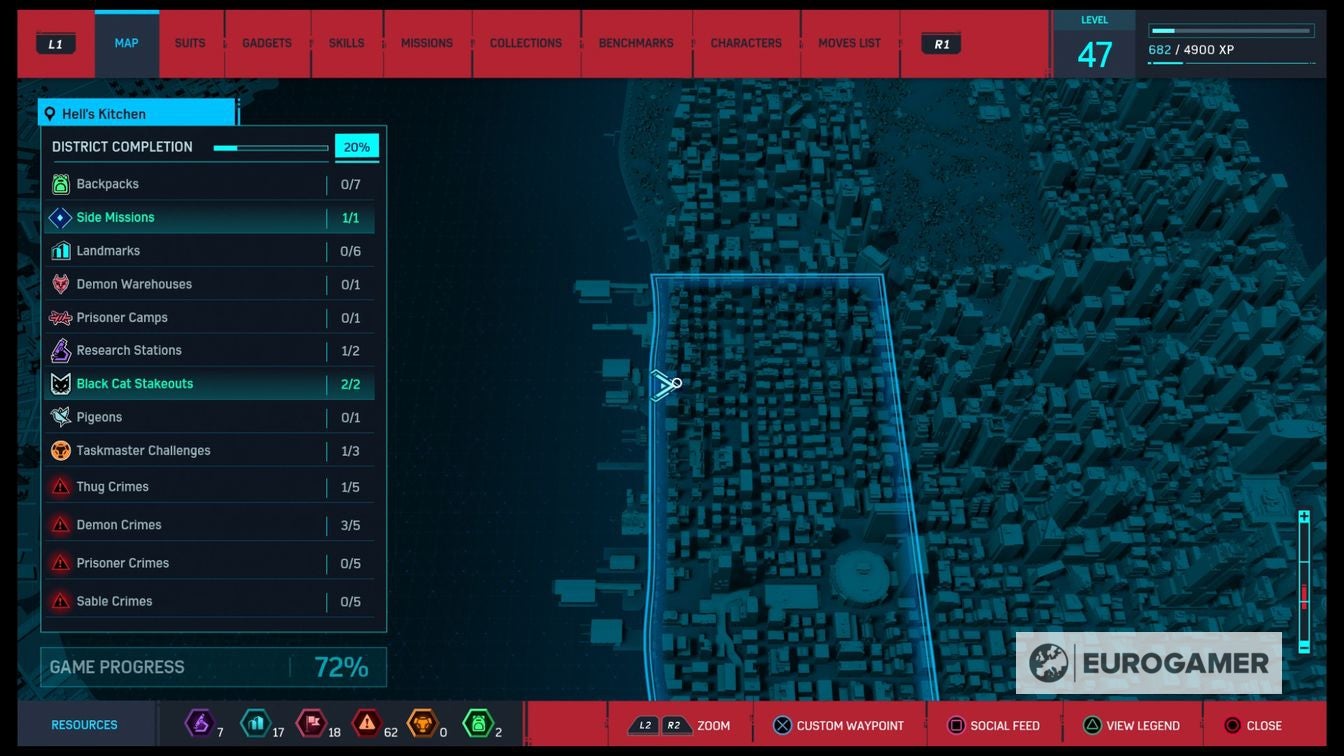Select the Side Missions row
Image resolution: width=1344 pixels, height=756 pixels.
coord(208,217)
